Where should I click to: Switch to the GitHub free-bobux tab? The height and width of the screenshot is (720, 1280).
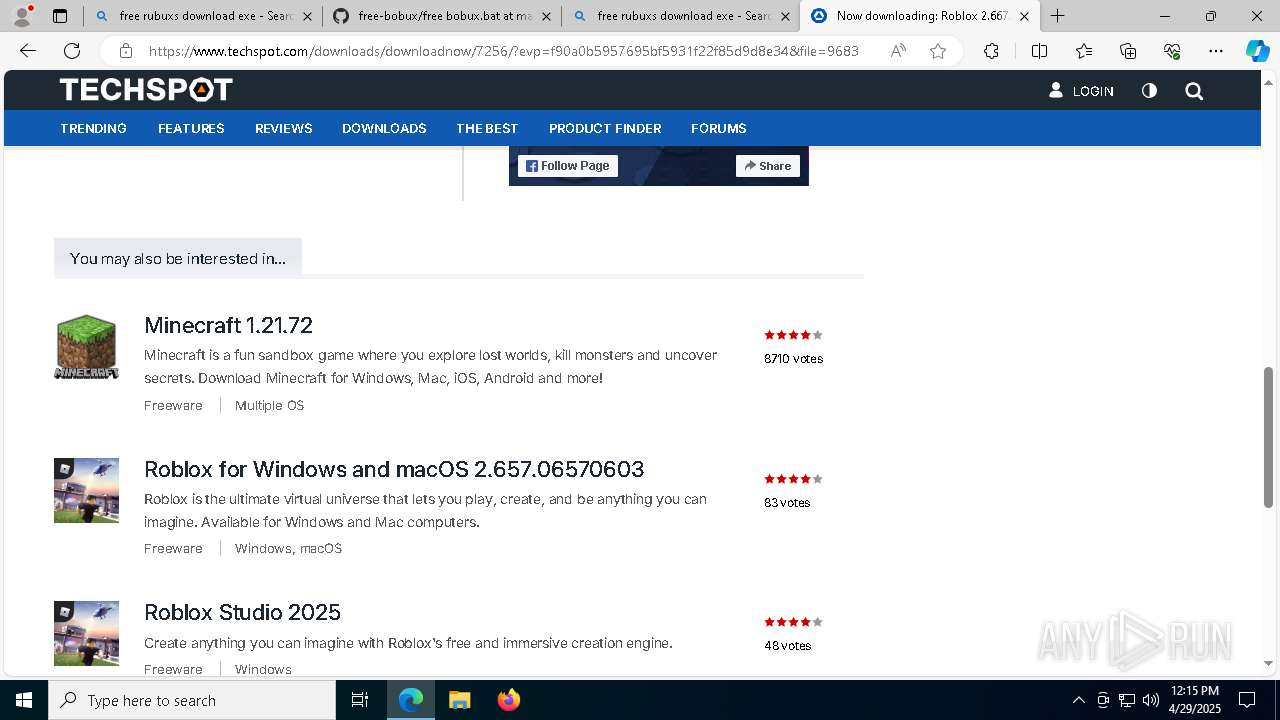tap(442, 16)
